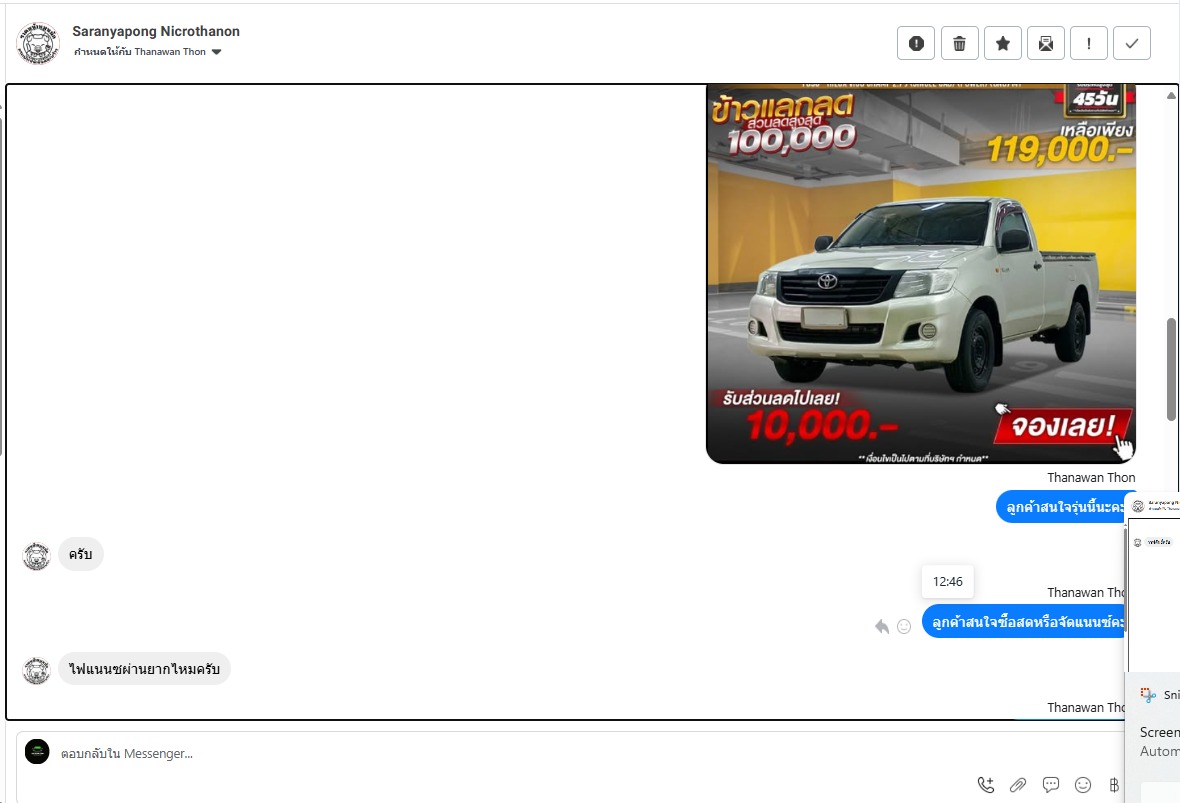React with smiley next to 12:46 message
This screenshot has height=803, width=1180.
904,626
